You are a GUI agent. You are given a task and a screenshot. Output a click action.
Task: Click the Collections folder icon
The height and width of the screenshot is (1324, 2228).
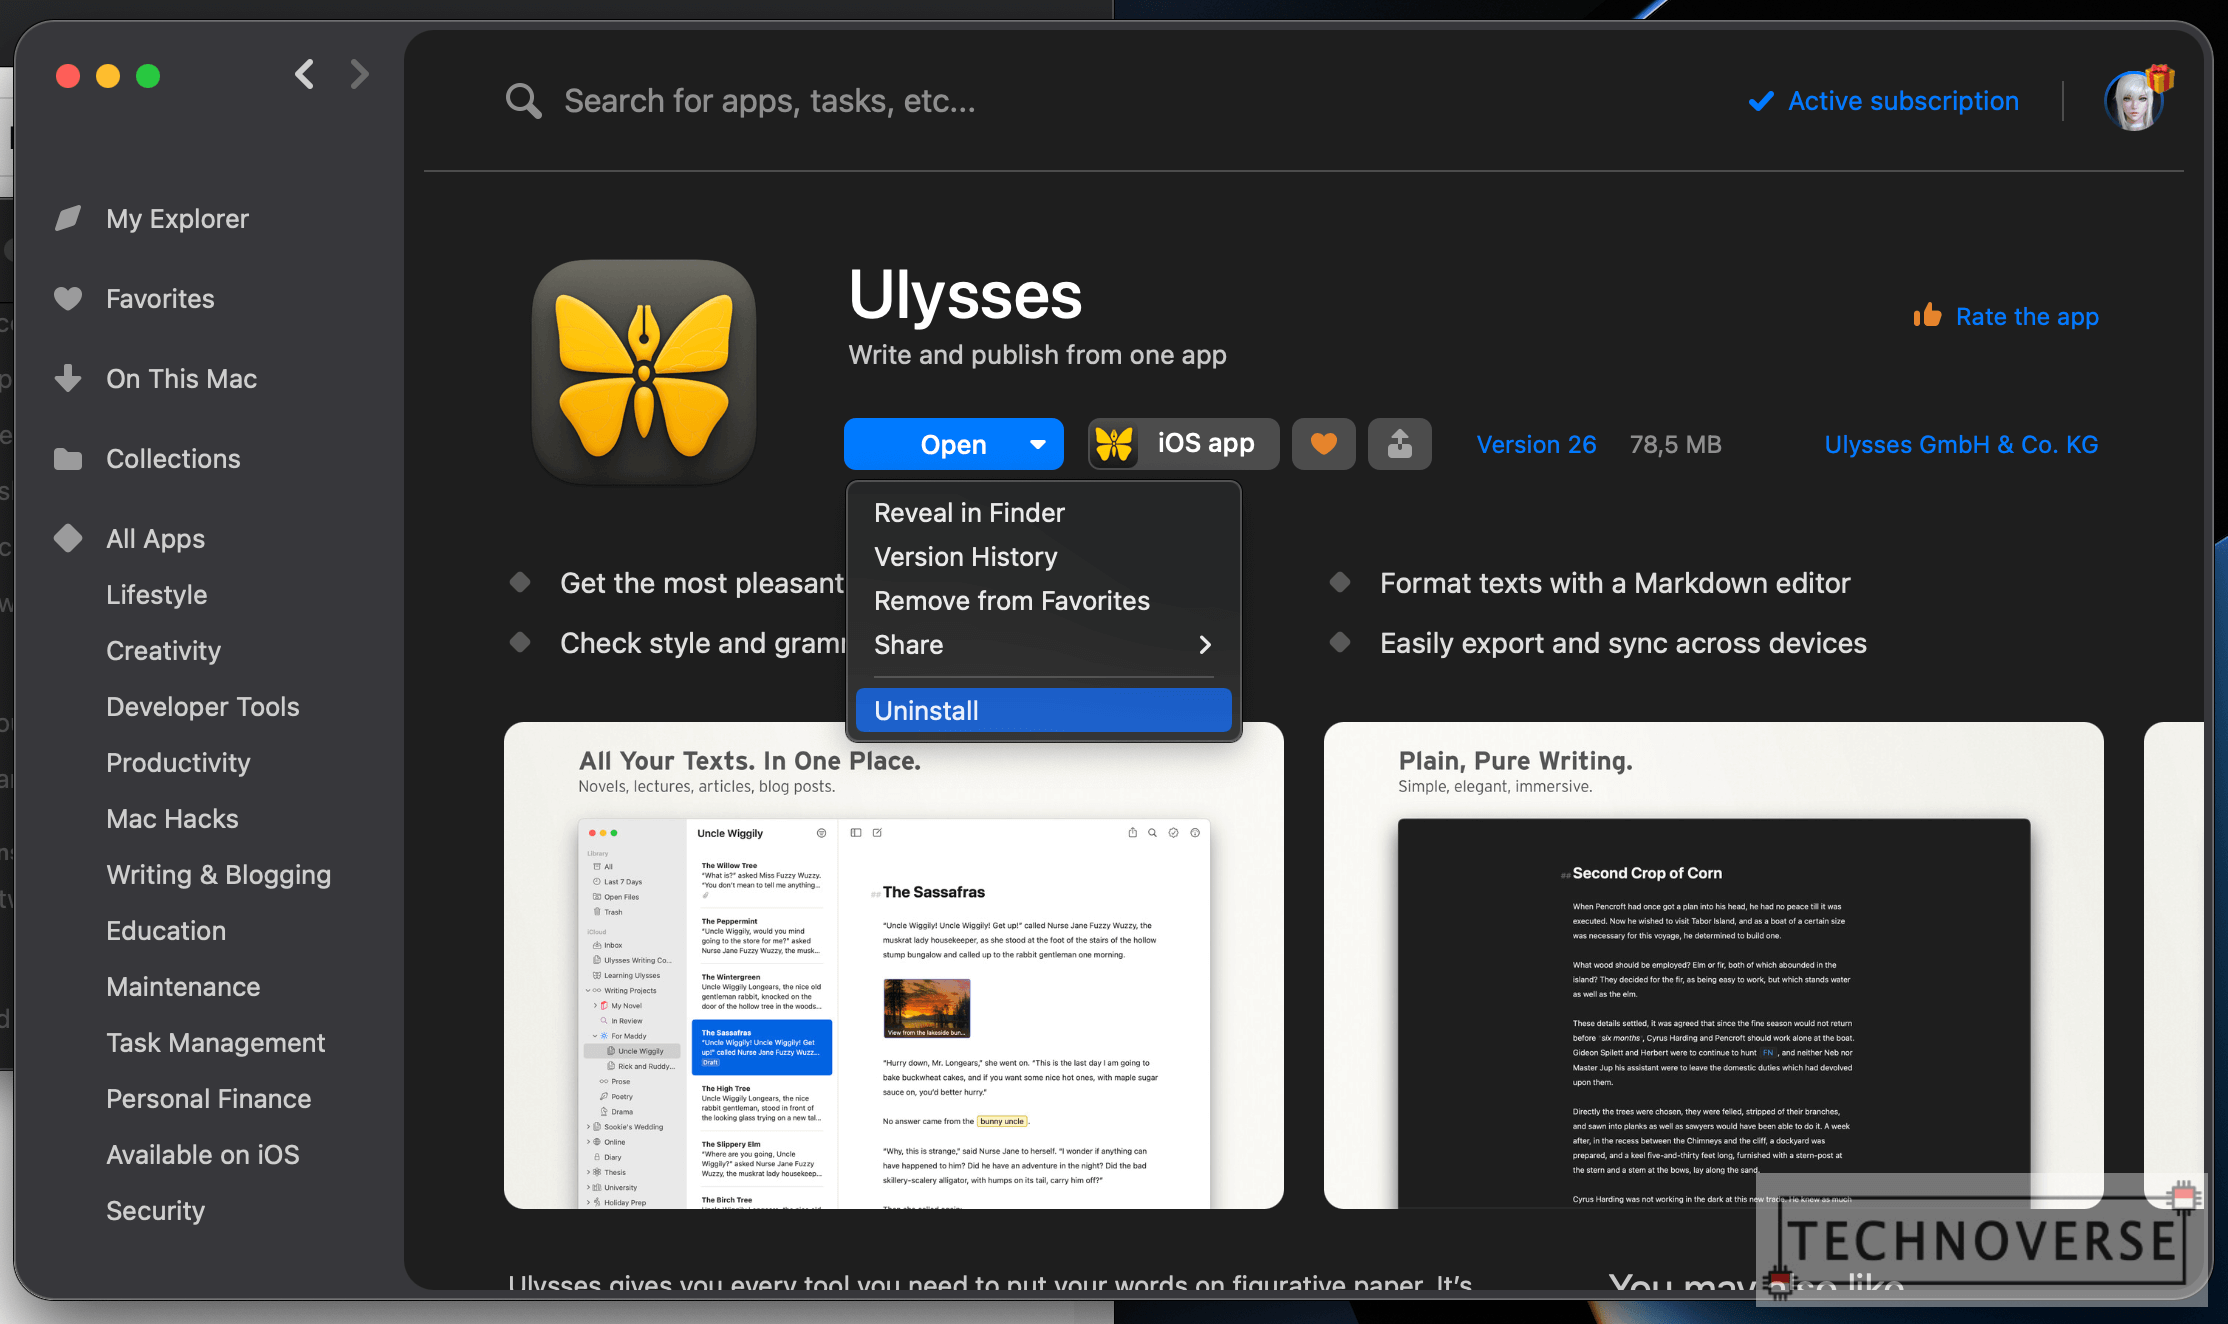pos(68,458)
